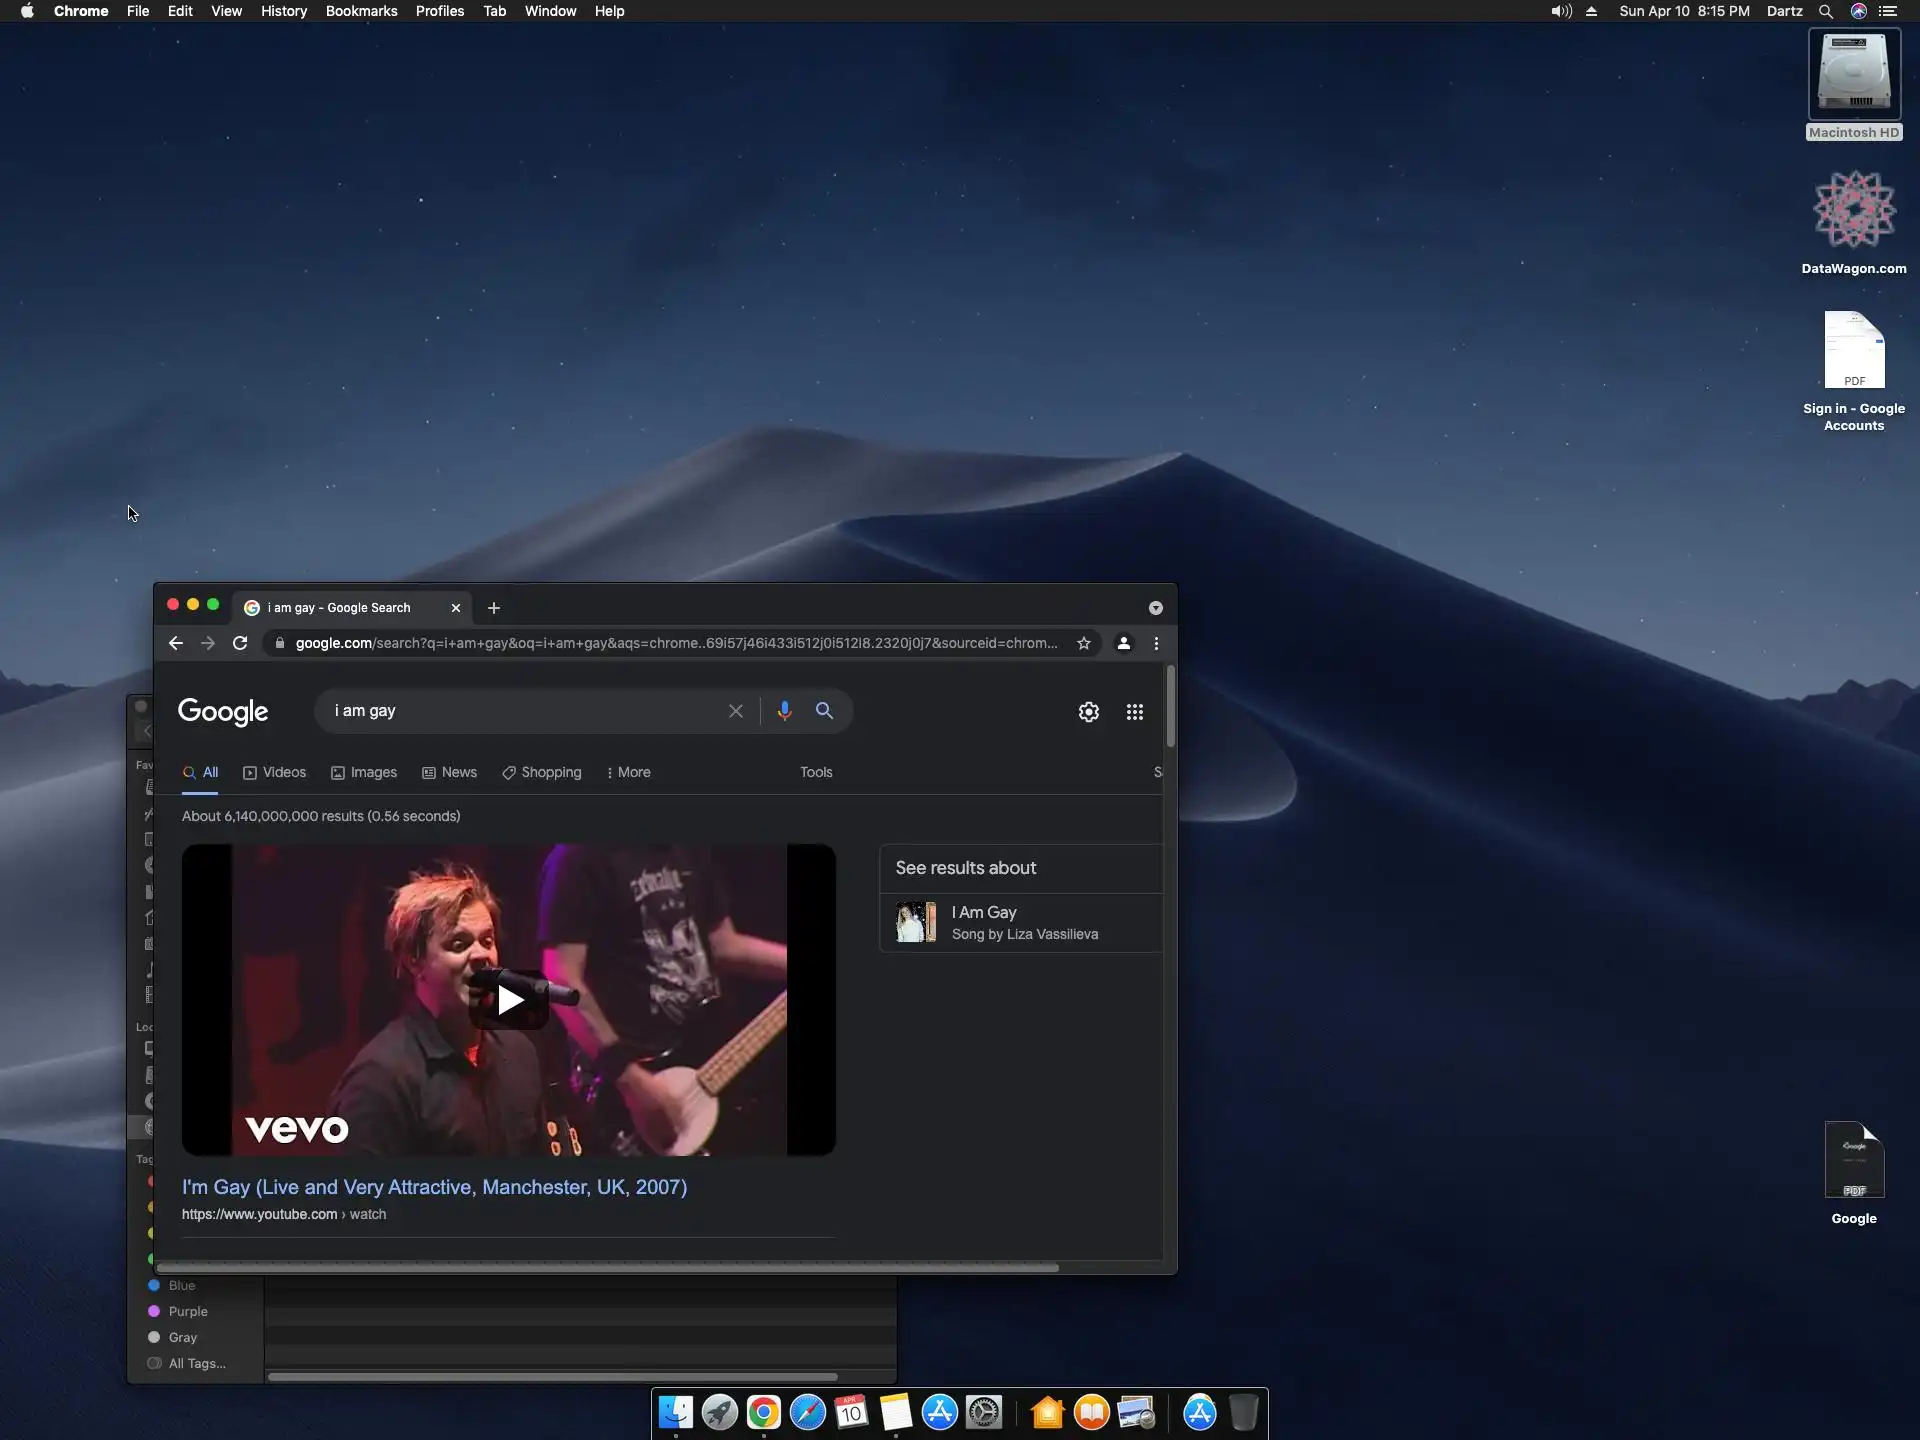Expand the More search filters
Screen dimensions: 1920x1440
coord(628,772)
